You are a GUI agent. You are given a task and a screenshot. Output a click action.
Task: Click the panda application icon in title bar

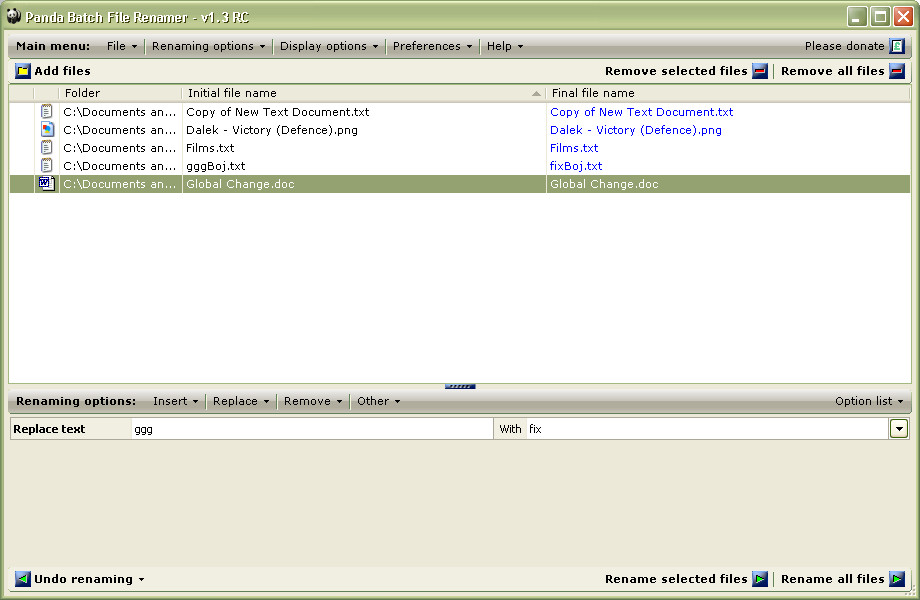(x=13, y=16)
